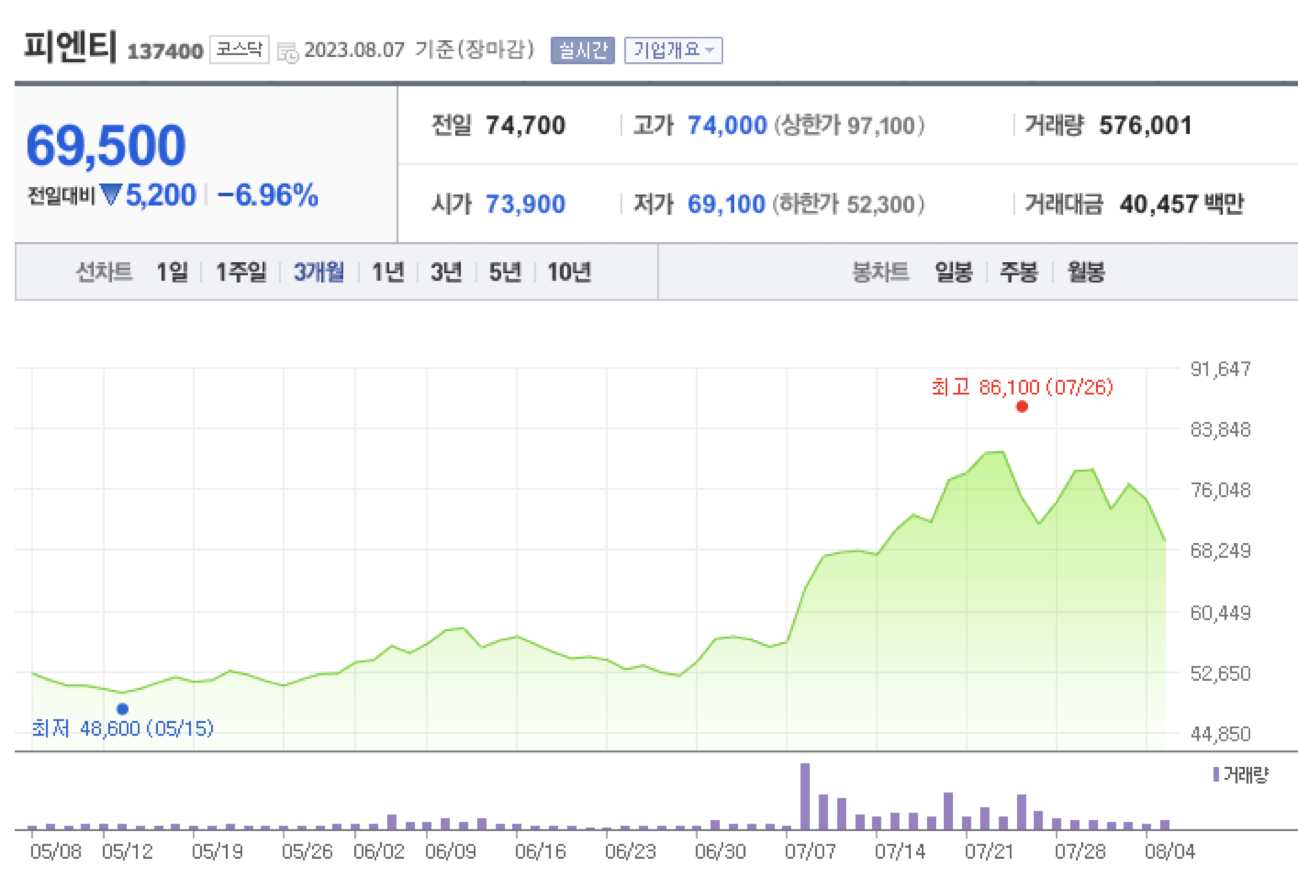Select the 1주일 line chart period
The image size is (1298, 888).
click(x=241, y=272)
